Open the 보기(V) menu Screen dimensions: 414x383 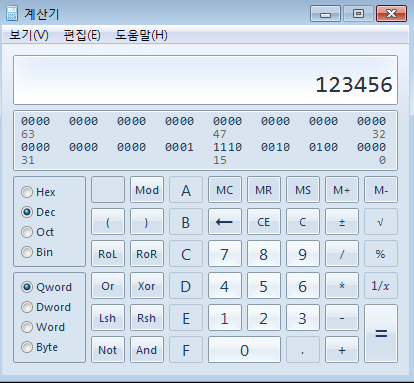[29, 35]
